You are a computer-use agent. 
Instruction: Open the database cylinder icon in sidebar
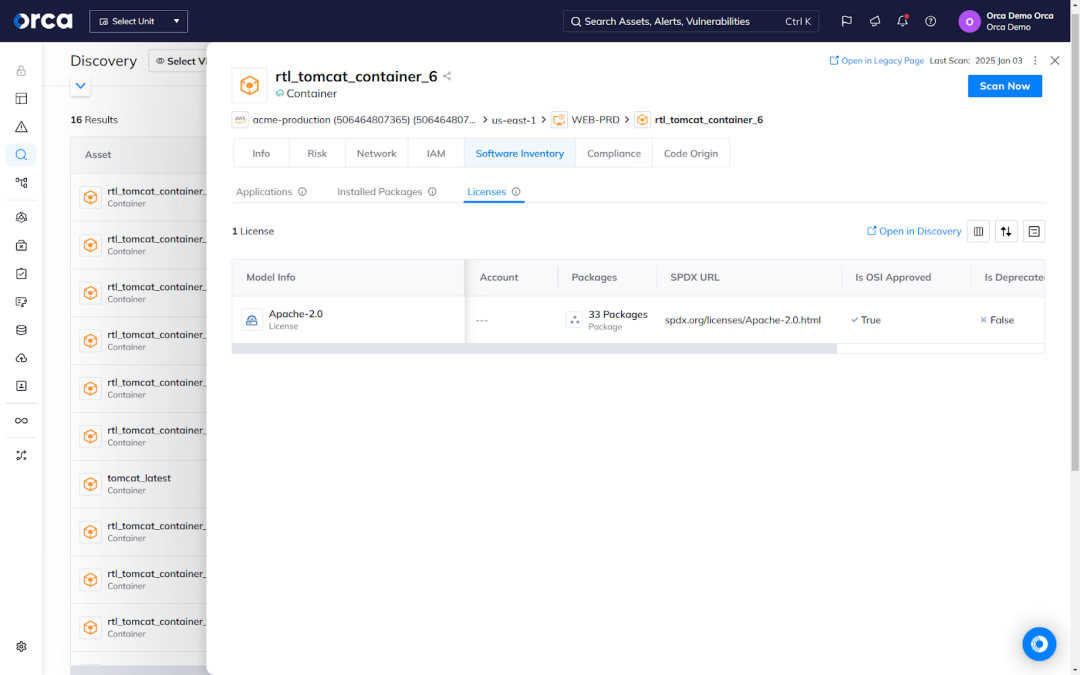(x=21, y=330)
